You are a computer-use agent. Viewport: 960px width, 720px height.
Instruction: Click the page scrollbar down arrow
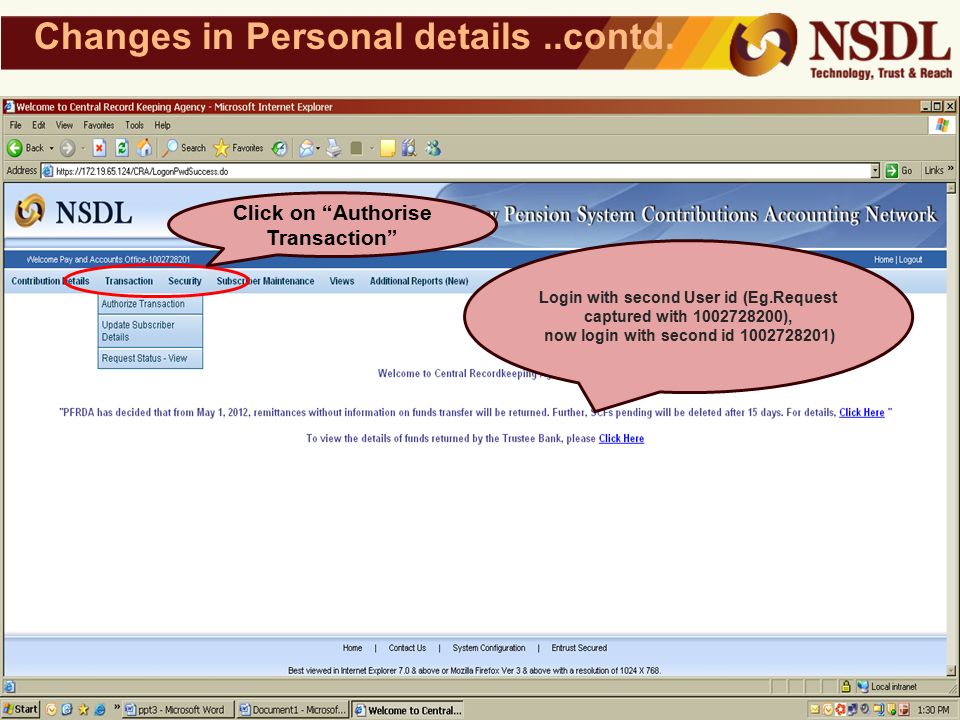(950, 670)
